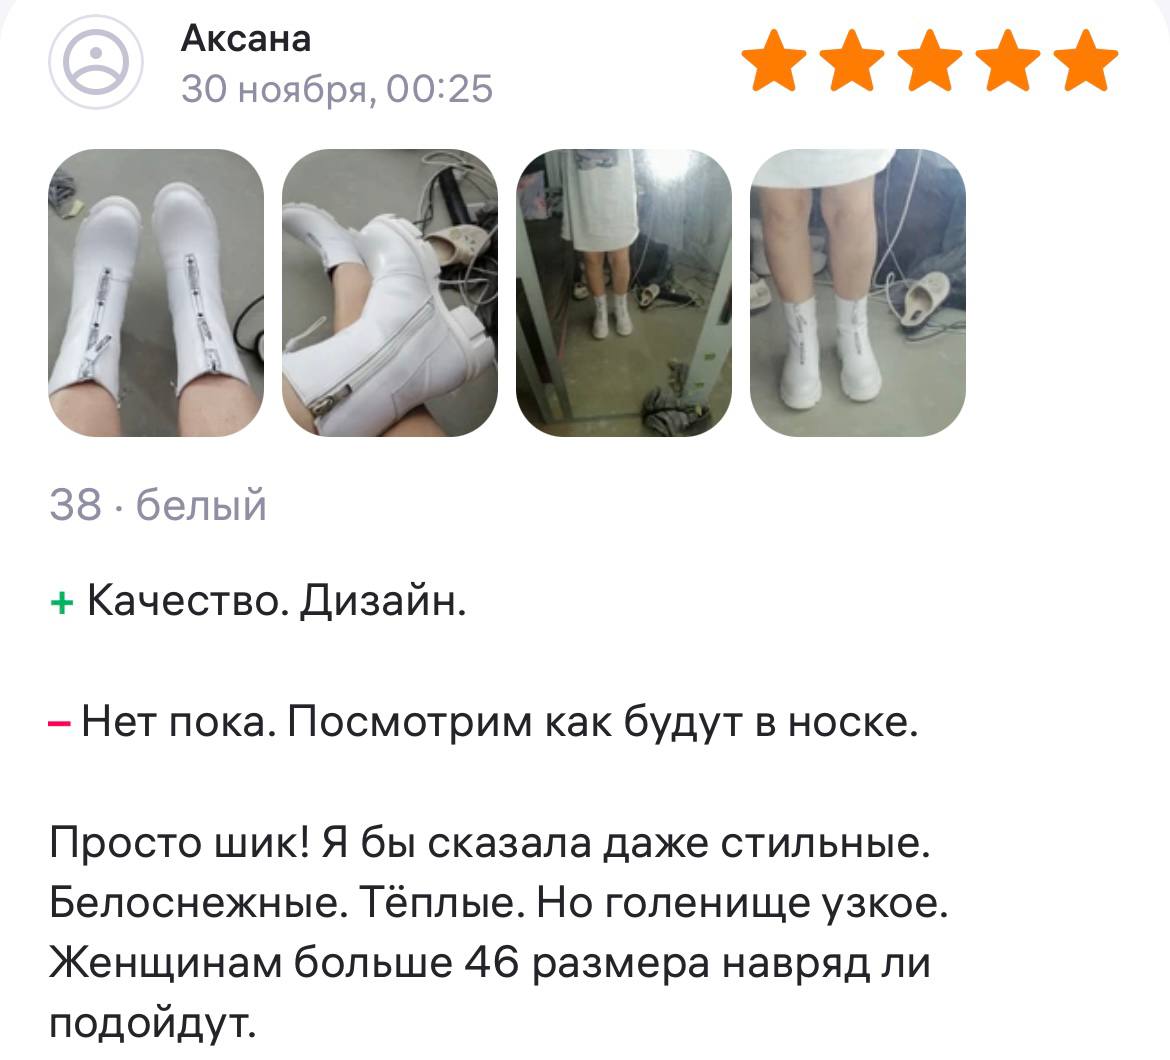
Task: Click the third orange rating star
Action: (x=930, y=60)
